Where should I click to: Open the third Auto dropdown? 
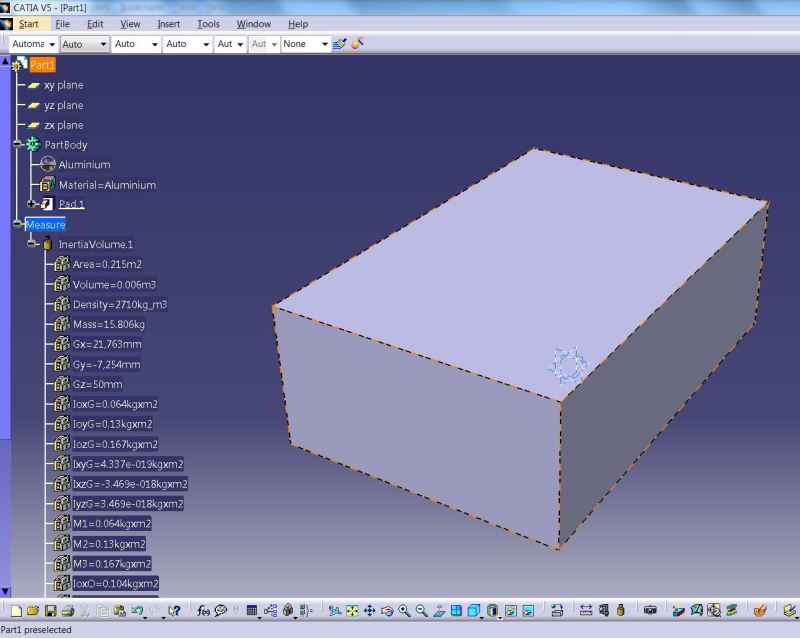pos(136,44)
